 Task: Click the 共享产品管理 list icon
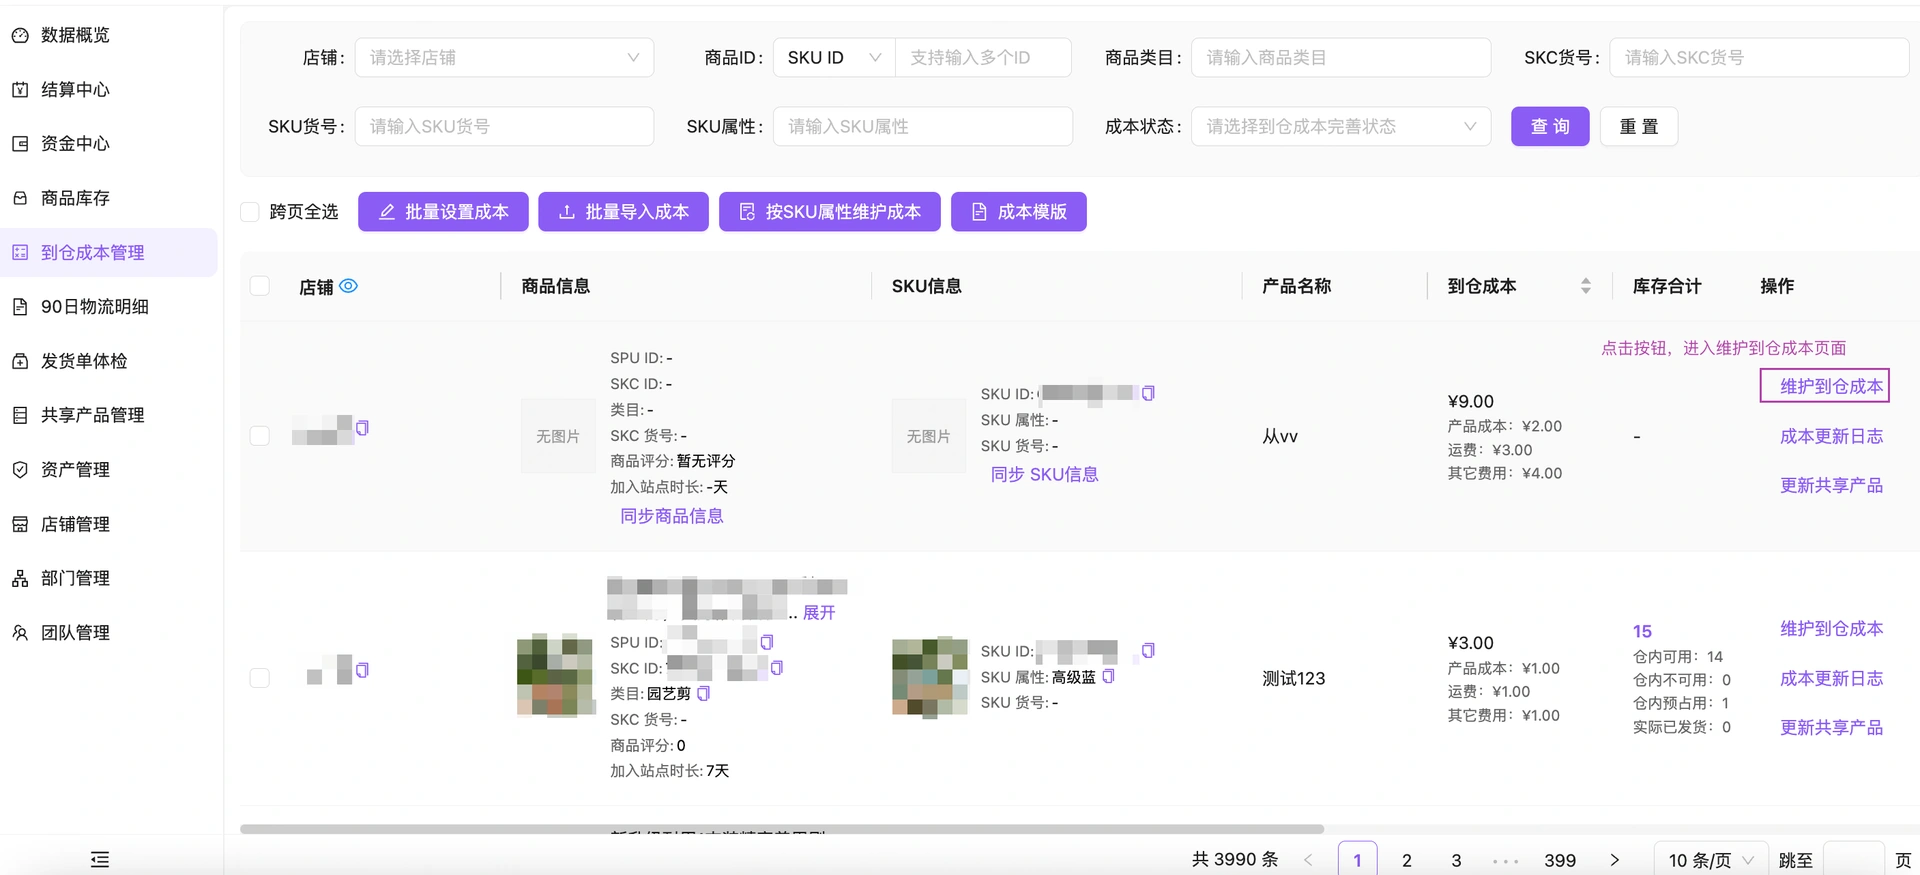[20, 415]
